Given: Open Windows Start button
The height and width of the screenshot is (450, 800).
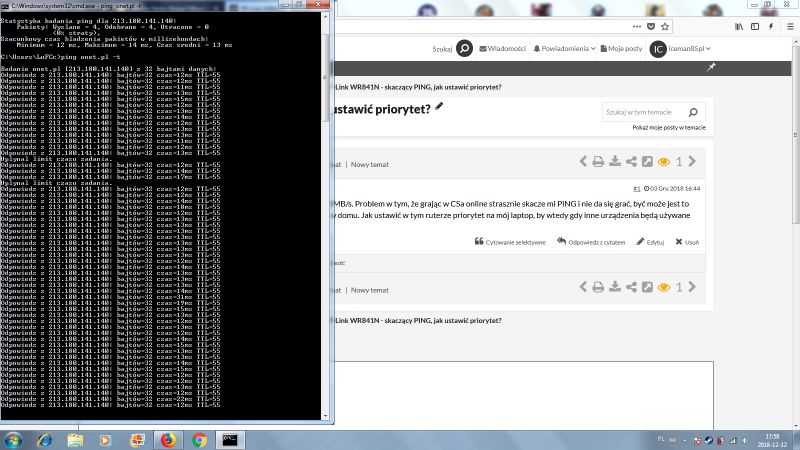Looking at the screenshot, I should [13, 440].
